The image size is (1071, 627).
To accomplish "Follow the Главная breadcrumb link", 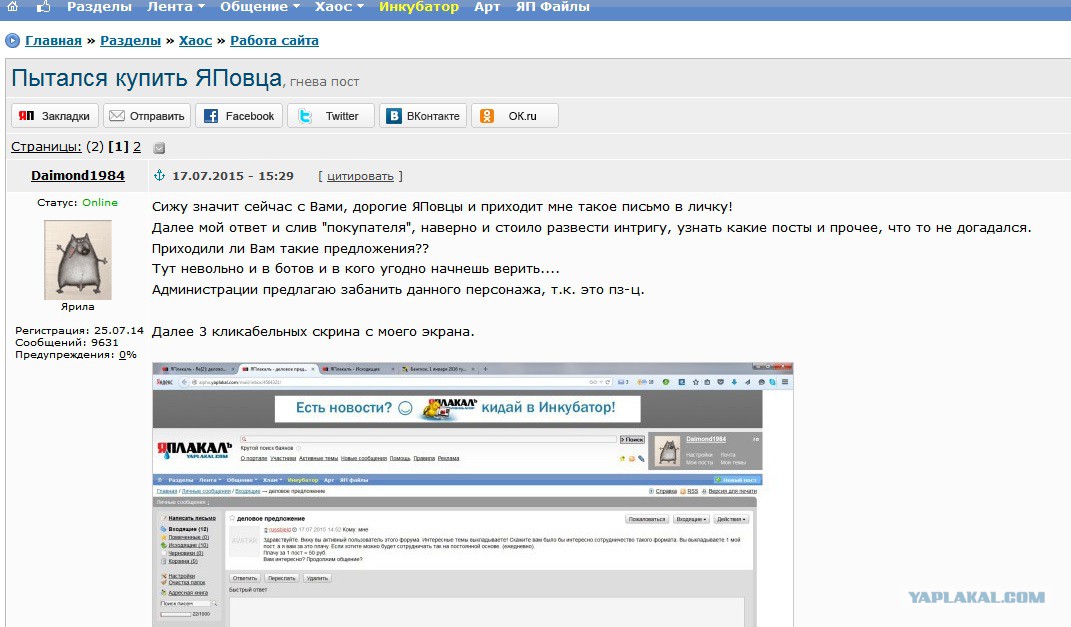I will pos(53,41).
